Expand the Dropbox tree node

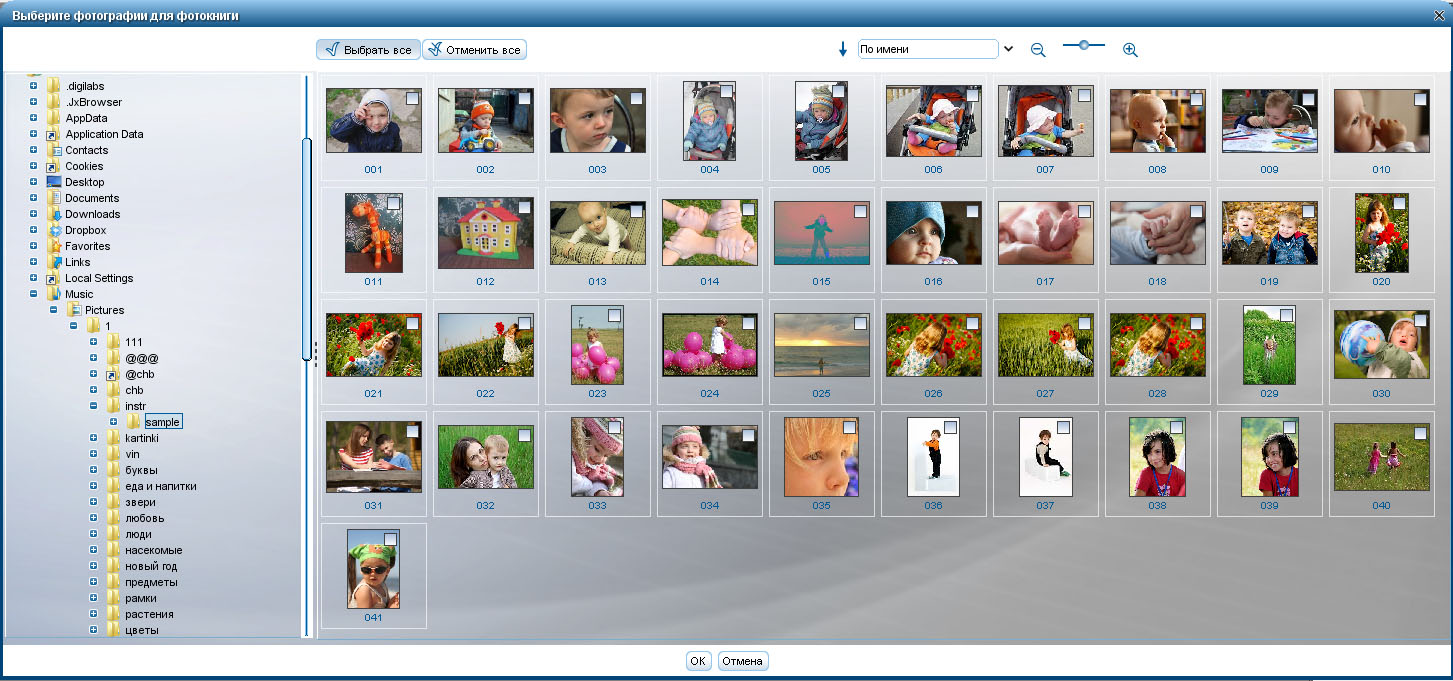tap(33, 230)
